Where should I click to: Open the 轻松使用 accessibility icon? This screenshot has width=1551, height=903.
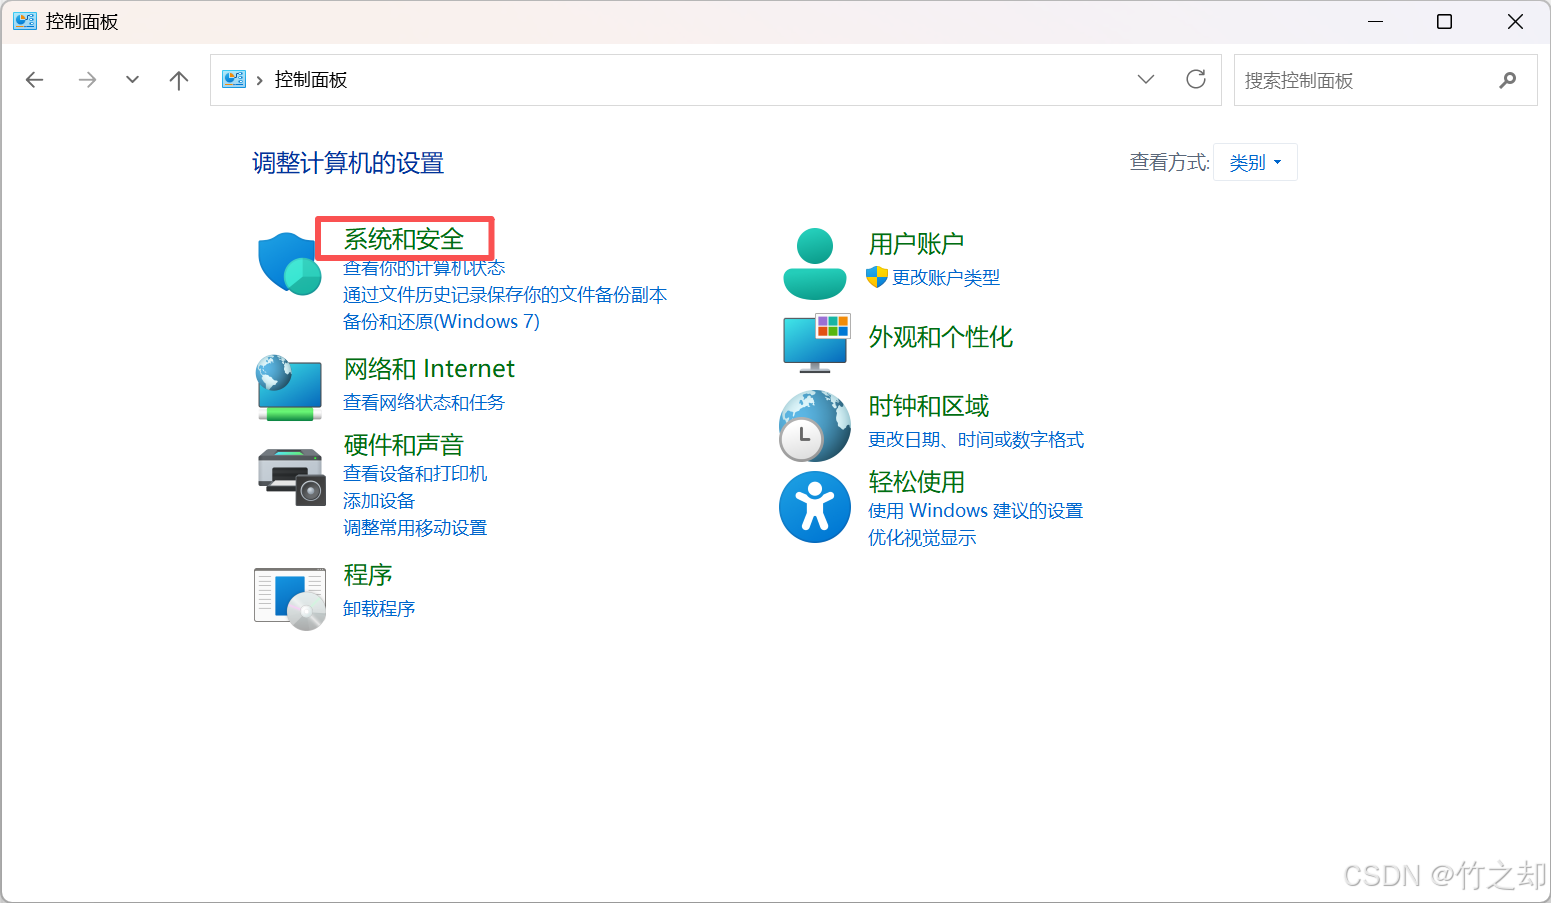point(815,507)
